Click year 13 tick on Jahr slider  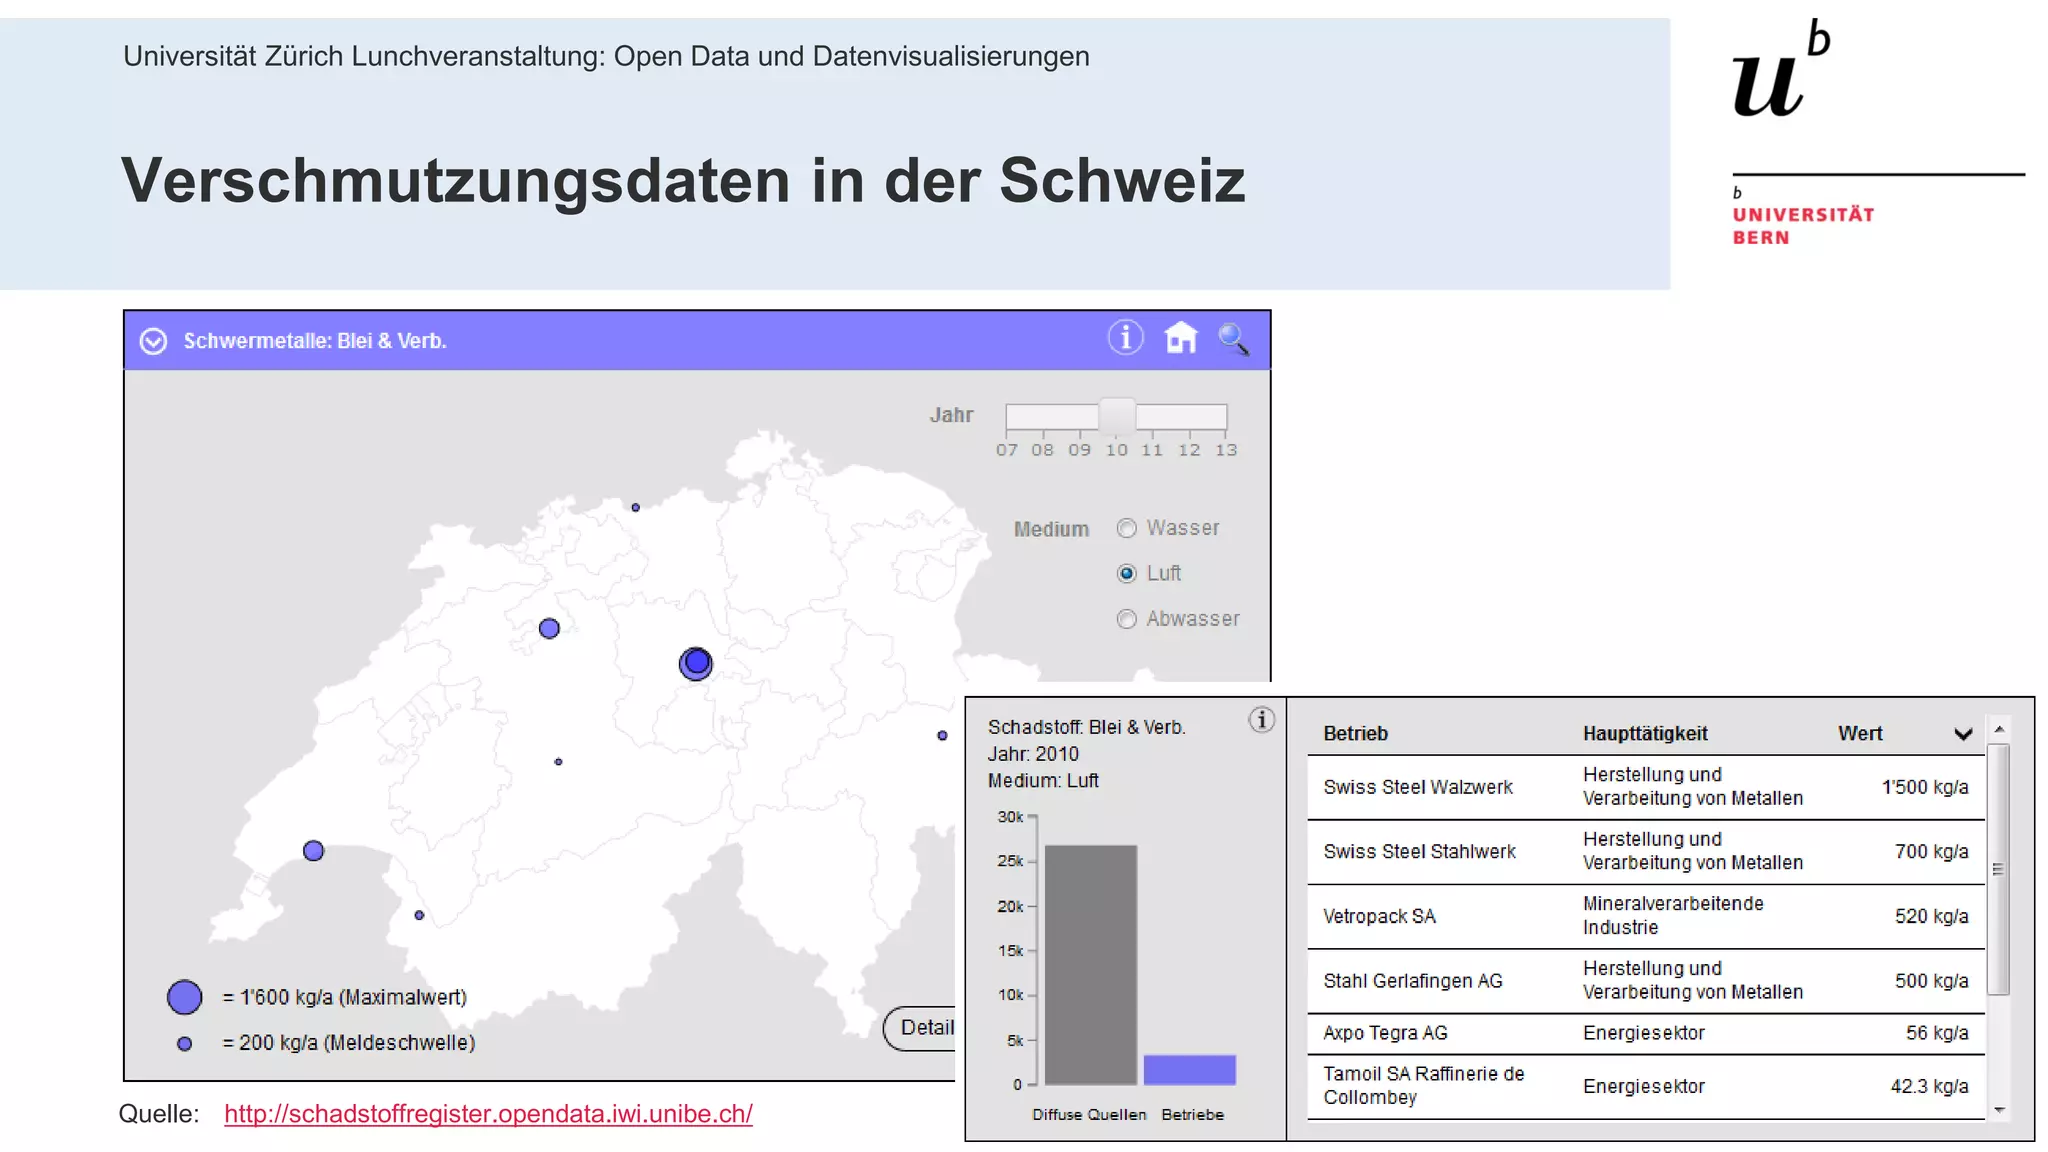[x=1226, y=450]
